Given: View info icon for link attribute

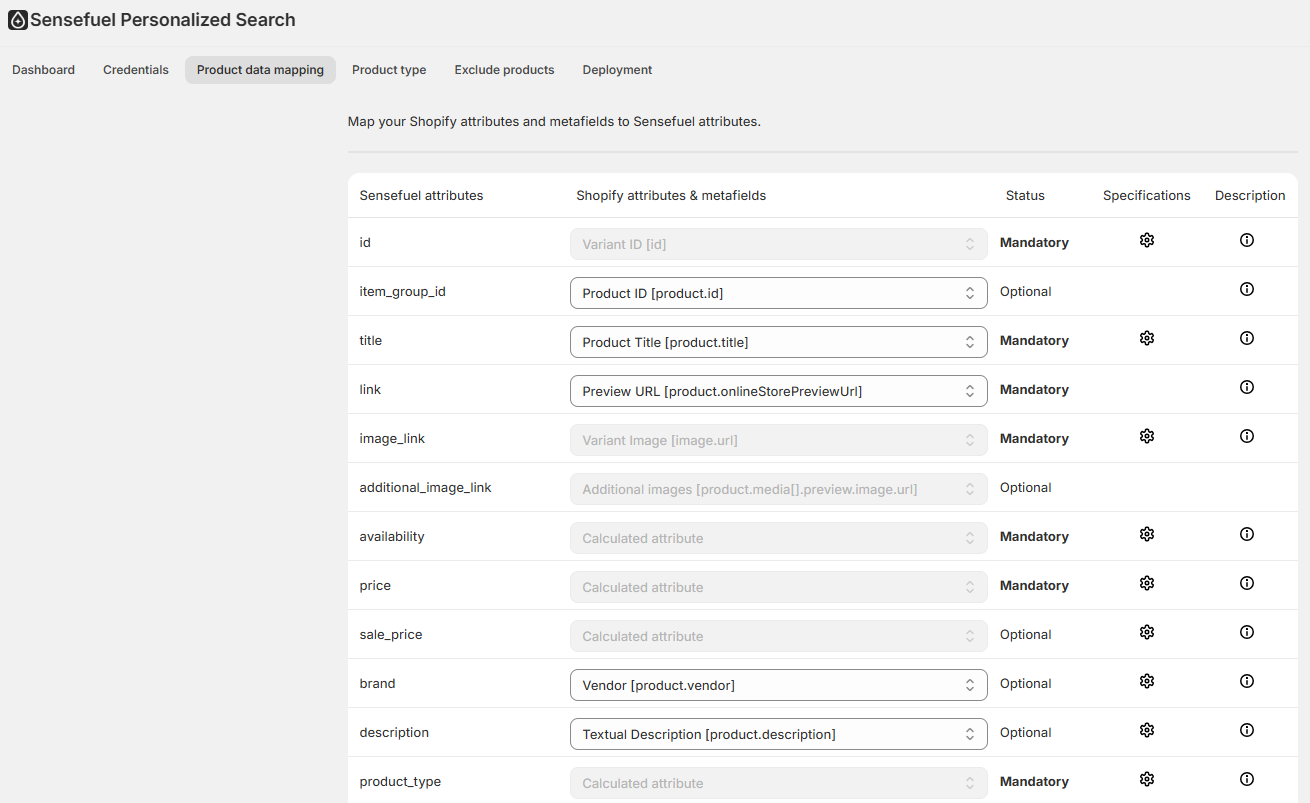Looking at the screenshot, I should (1246, 387).
